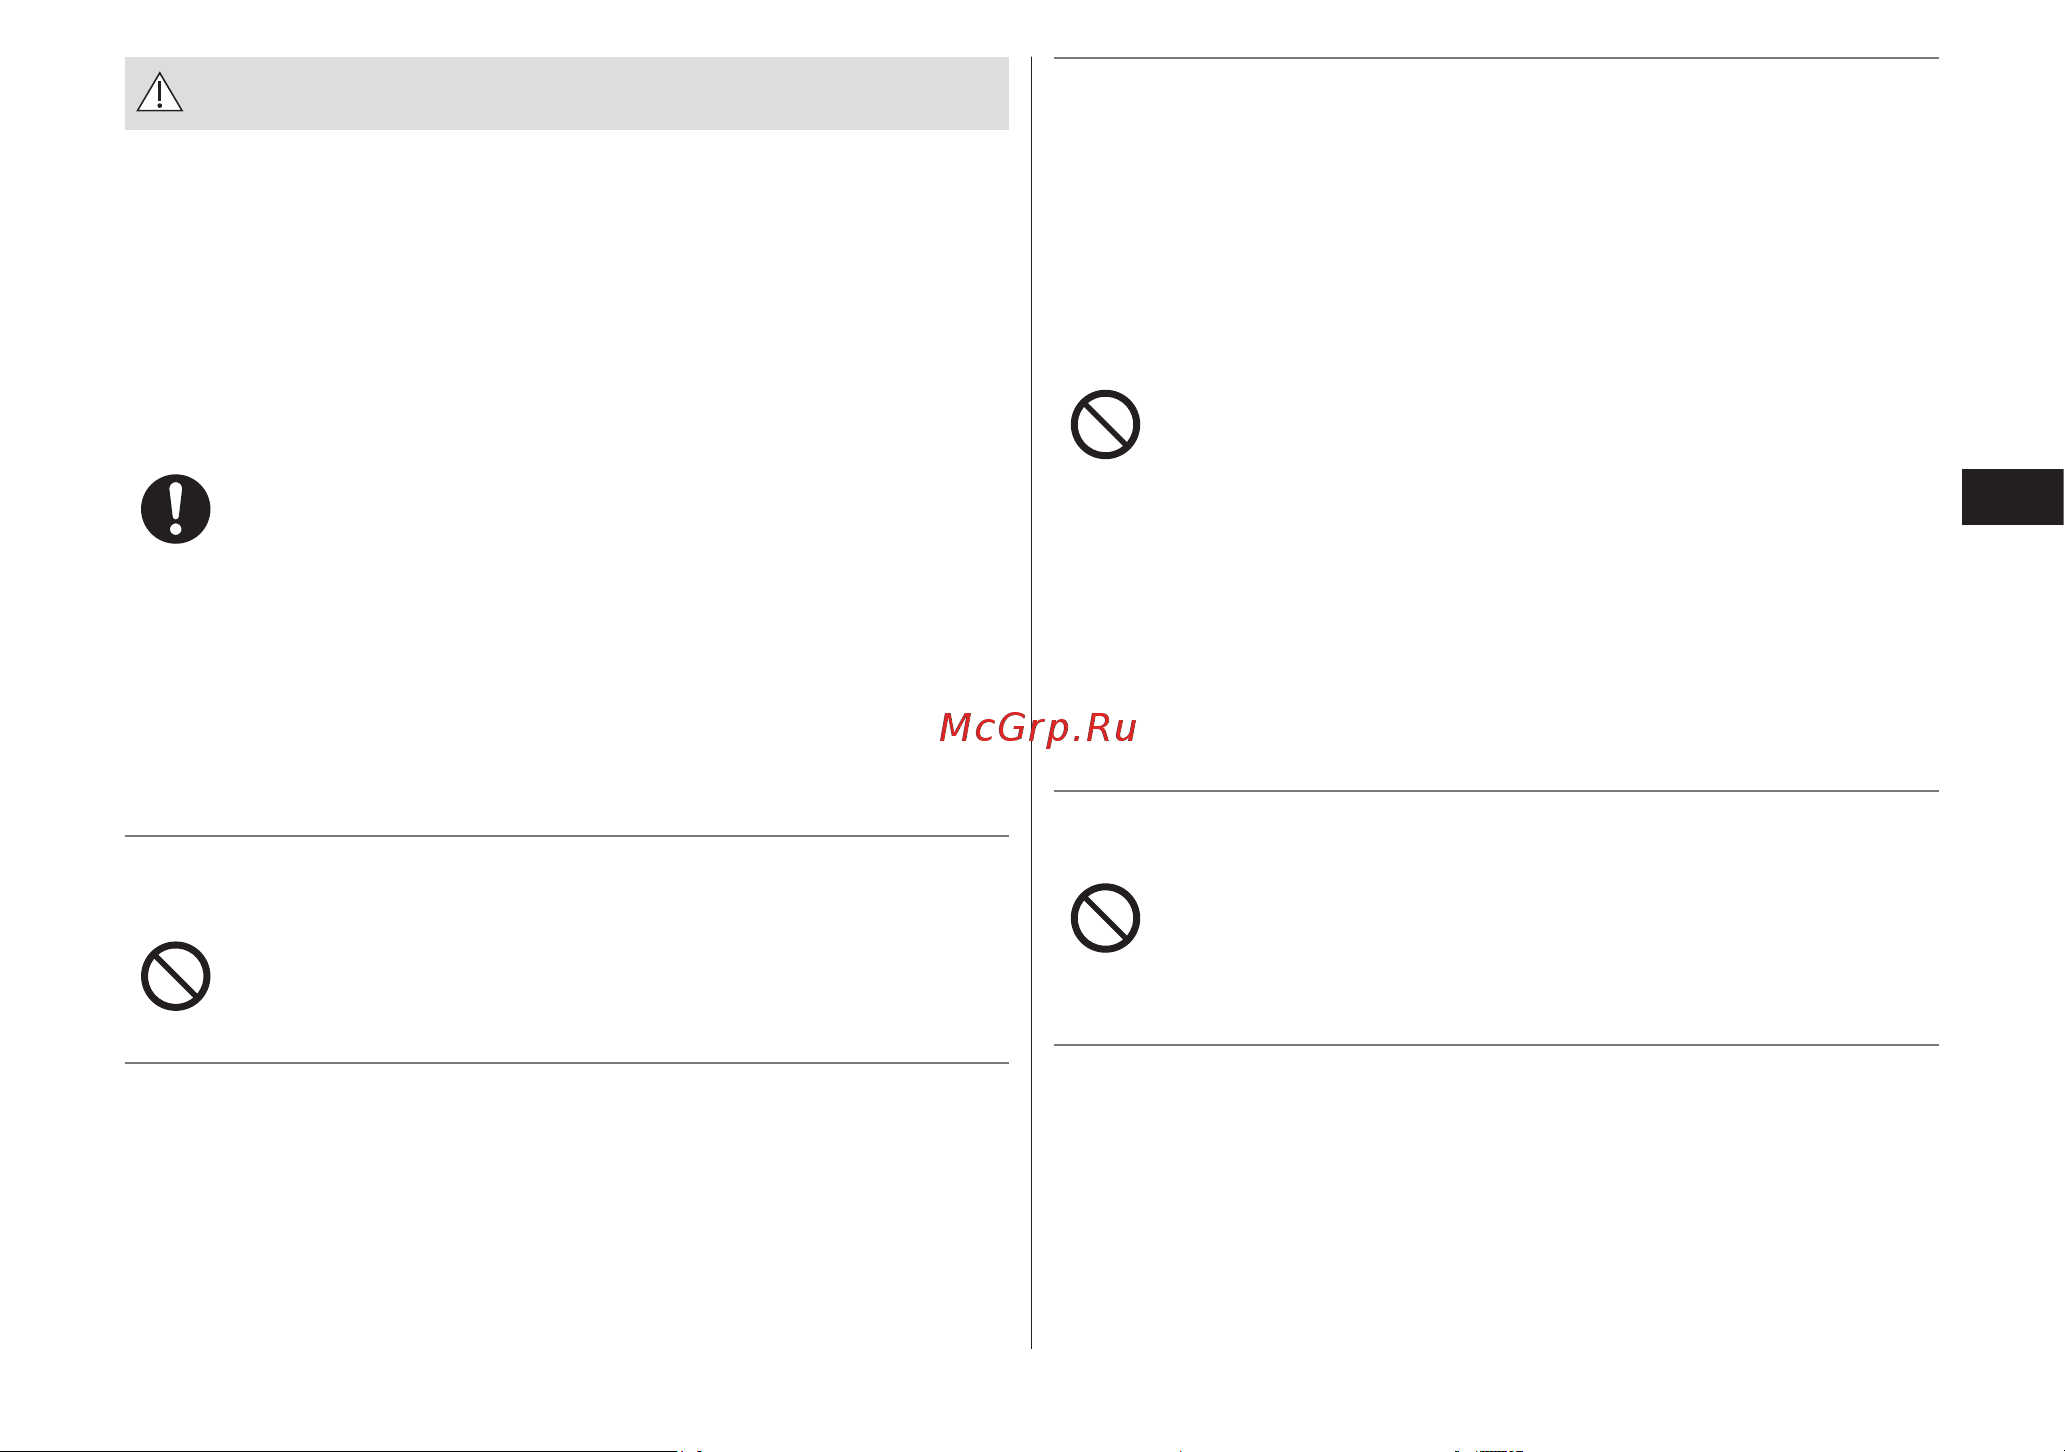The height and width of the screenshot is (1452, 2065).
Task: Click the lower prohibition icon in right column
Action: (1105, 918)
